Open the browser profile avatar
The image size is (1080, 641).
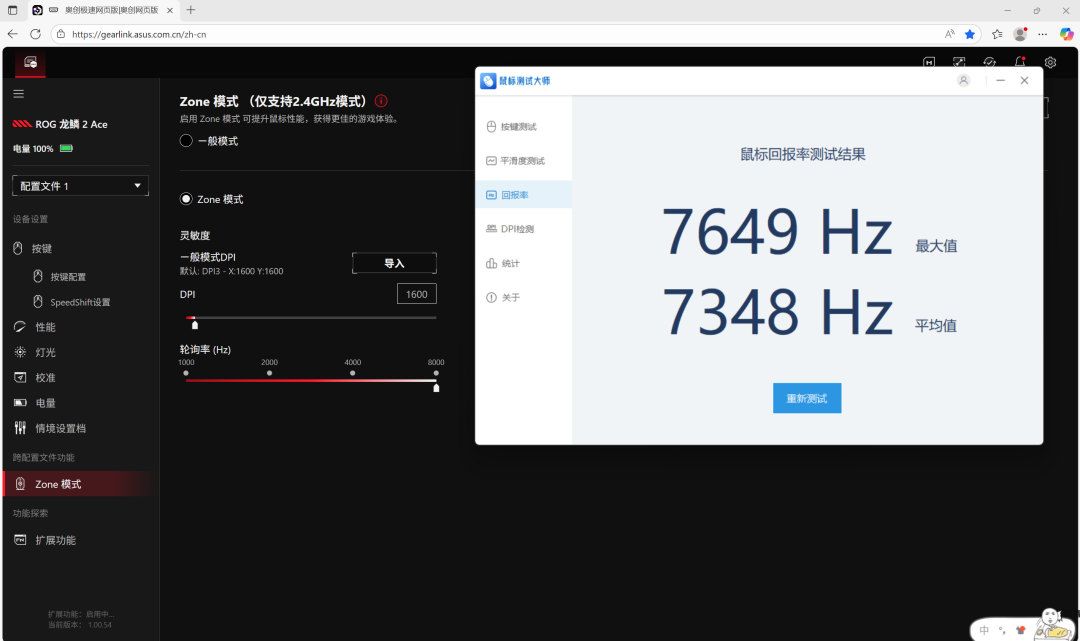[1020, 34]
